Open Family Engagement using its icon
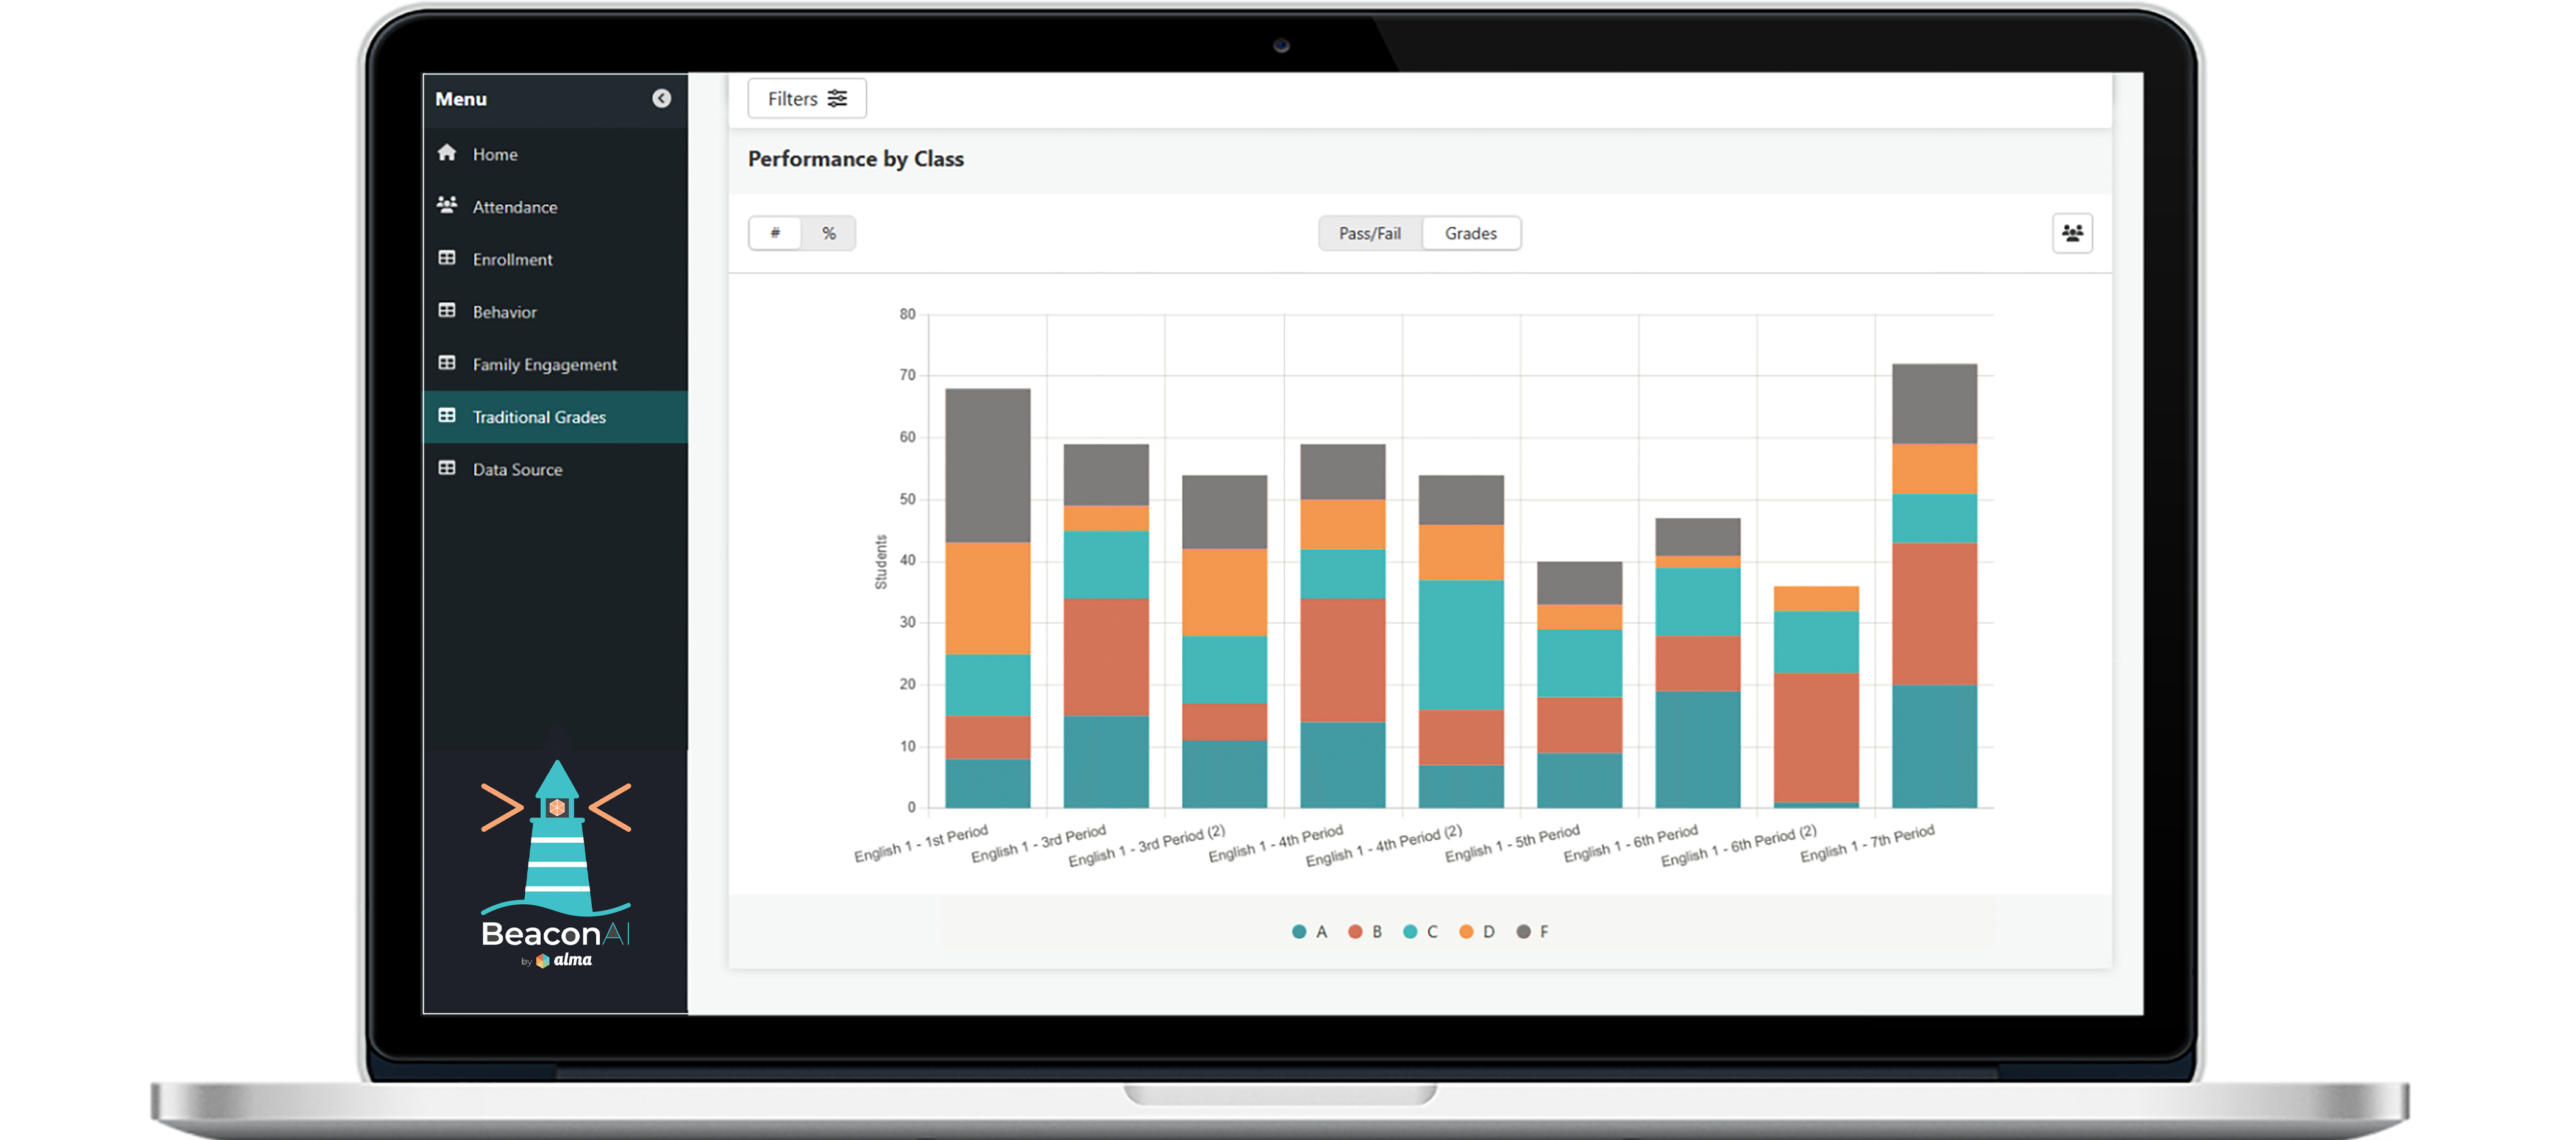 447,364
